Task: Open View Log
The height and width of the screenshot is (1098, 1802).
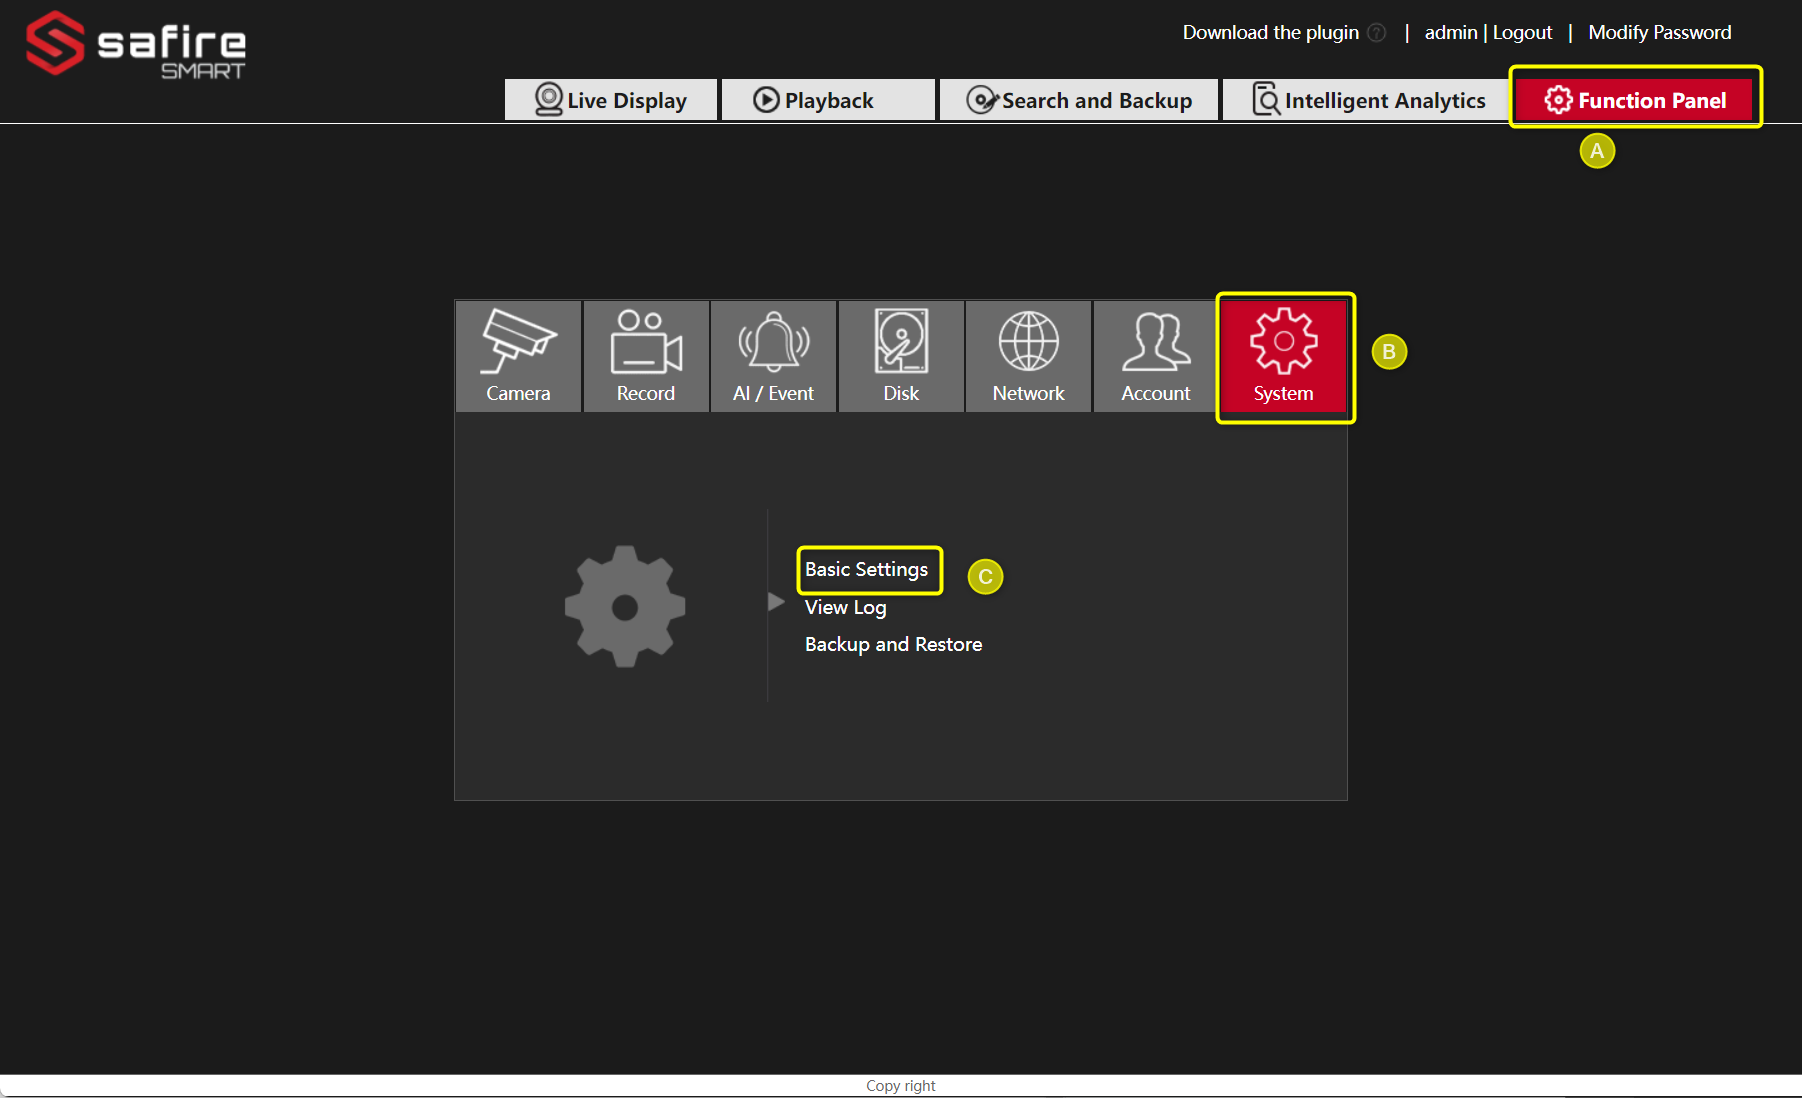Action: (x=845, y=607)
